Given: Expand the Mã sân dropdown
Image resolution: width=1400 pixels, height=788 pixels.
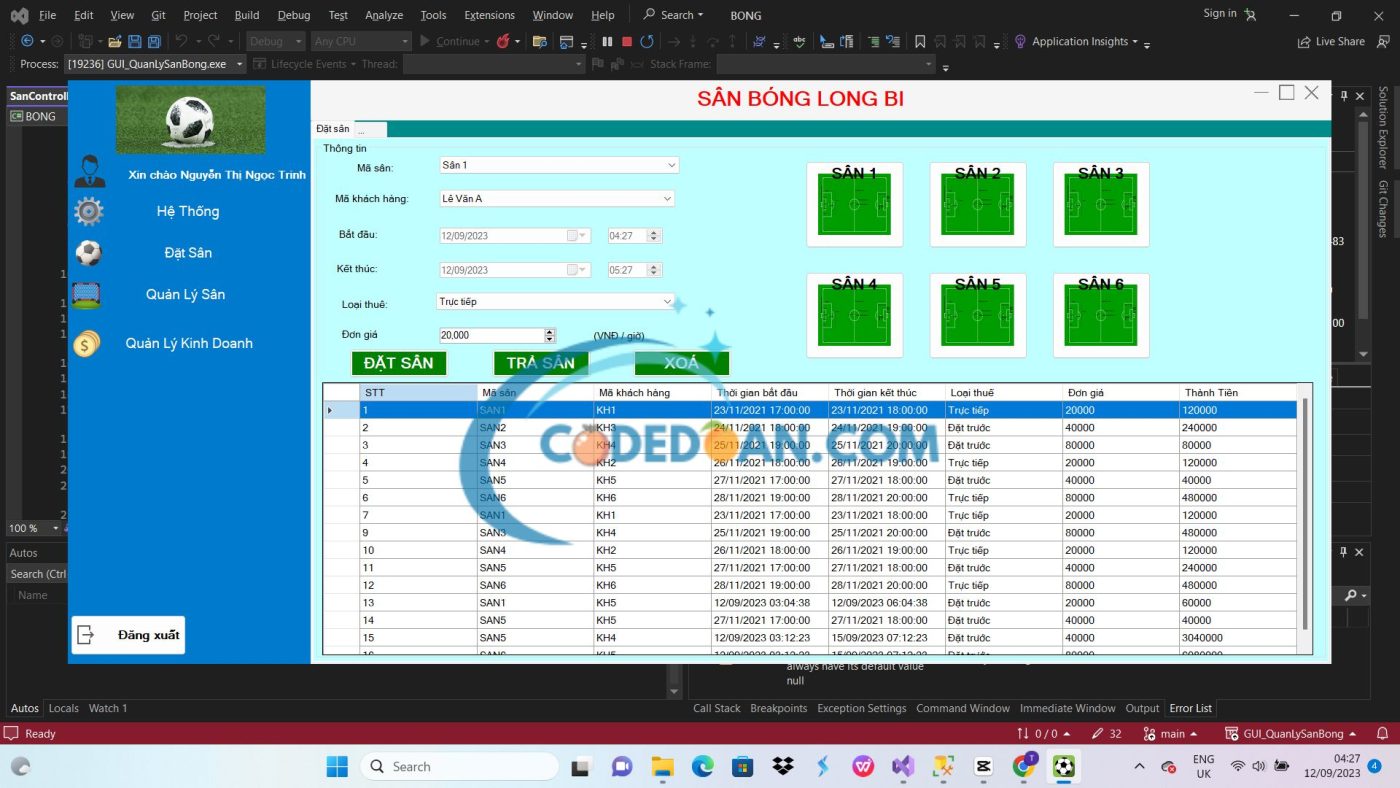Looking at the screenshot, I should (671, 165).
